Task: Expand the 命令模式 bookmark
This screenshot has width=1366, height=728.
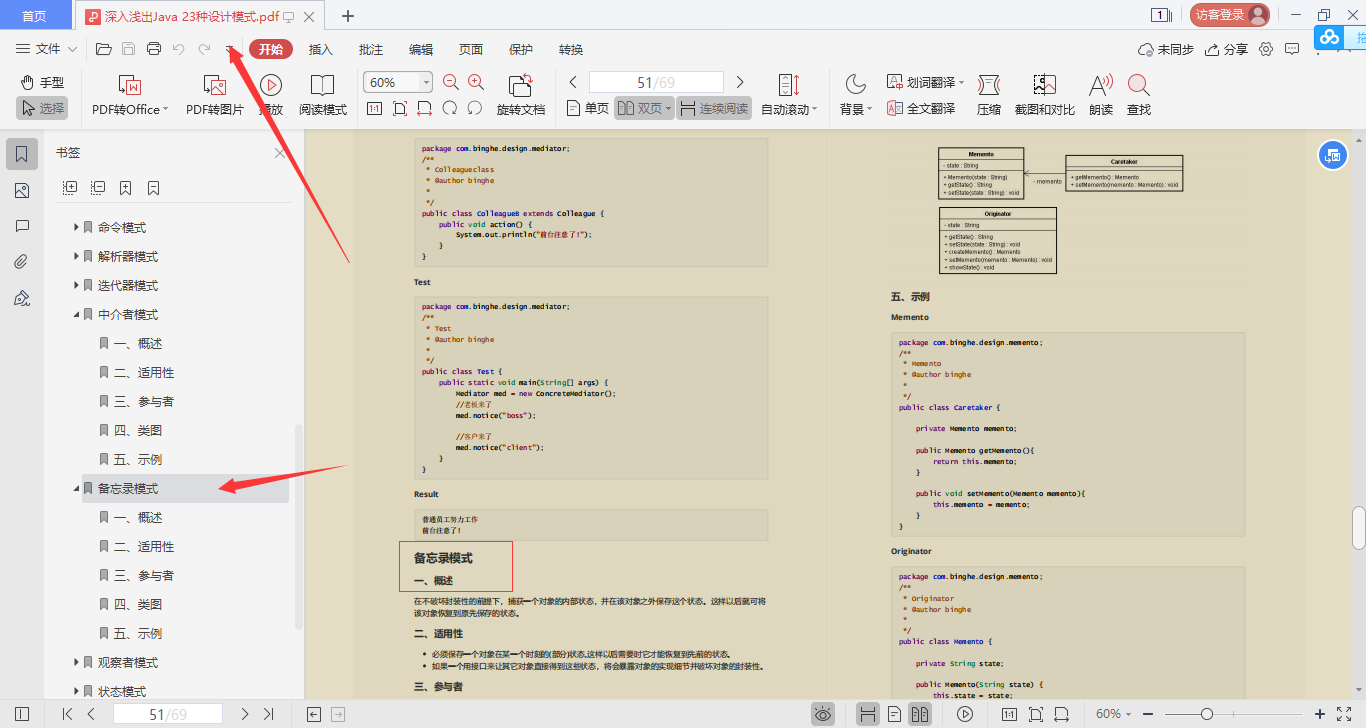Action: click(76, 228)
